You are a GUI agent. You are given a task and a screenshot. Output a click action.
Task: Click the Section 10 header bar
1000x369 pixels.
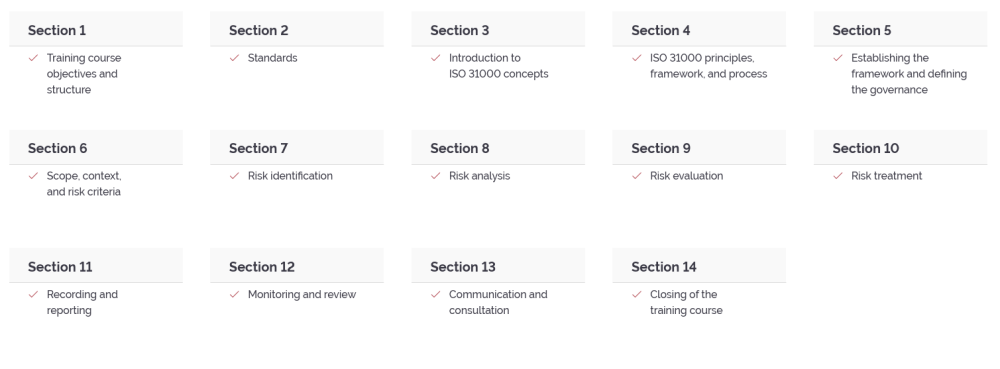tap(901, 148)
